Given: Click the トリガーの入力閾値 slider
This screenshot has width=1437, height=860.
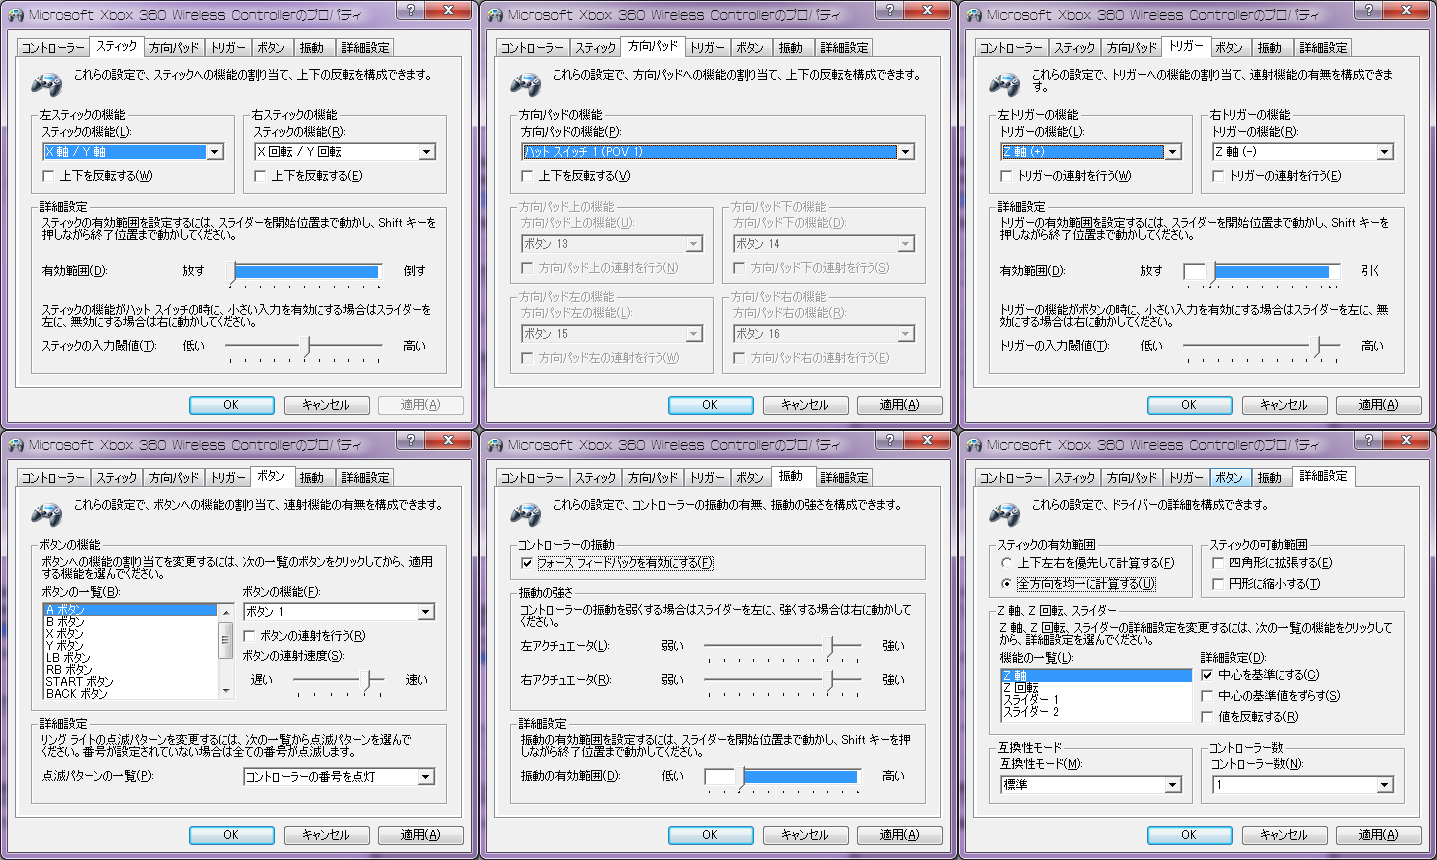Looking at the screenshot, I should point(1263,347).
